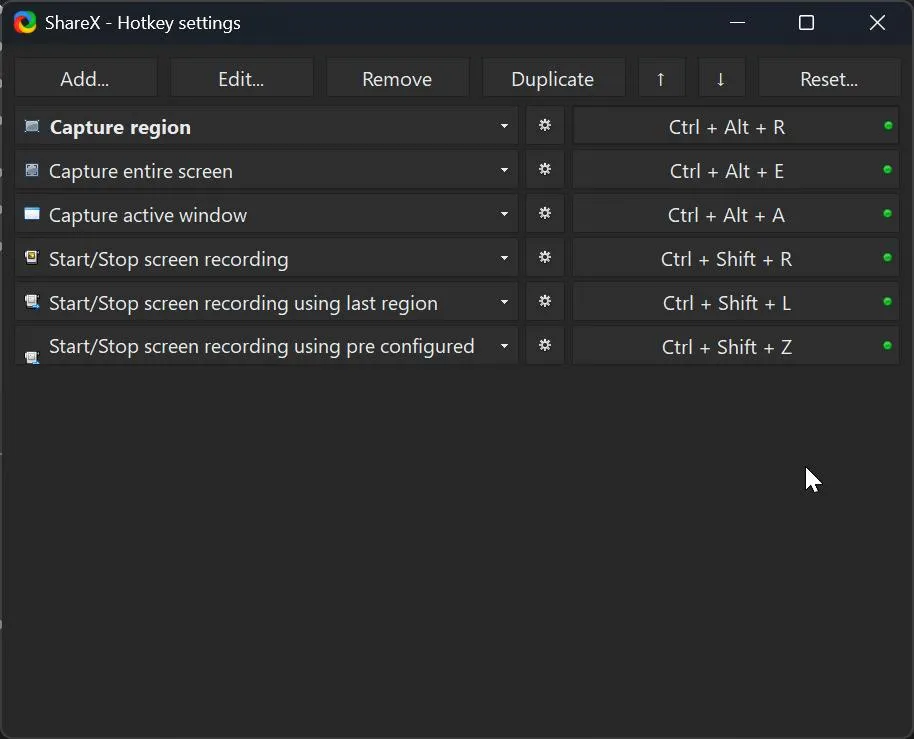Click green status dot for Ctrl + Alt + A
This screenshot has height=739, width=914.
tap(887, 213)
